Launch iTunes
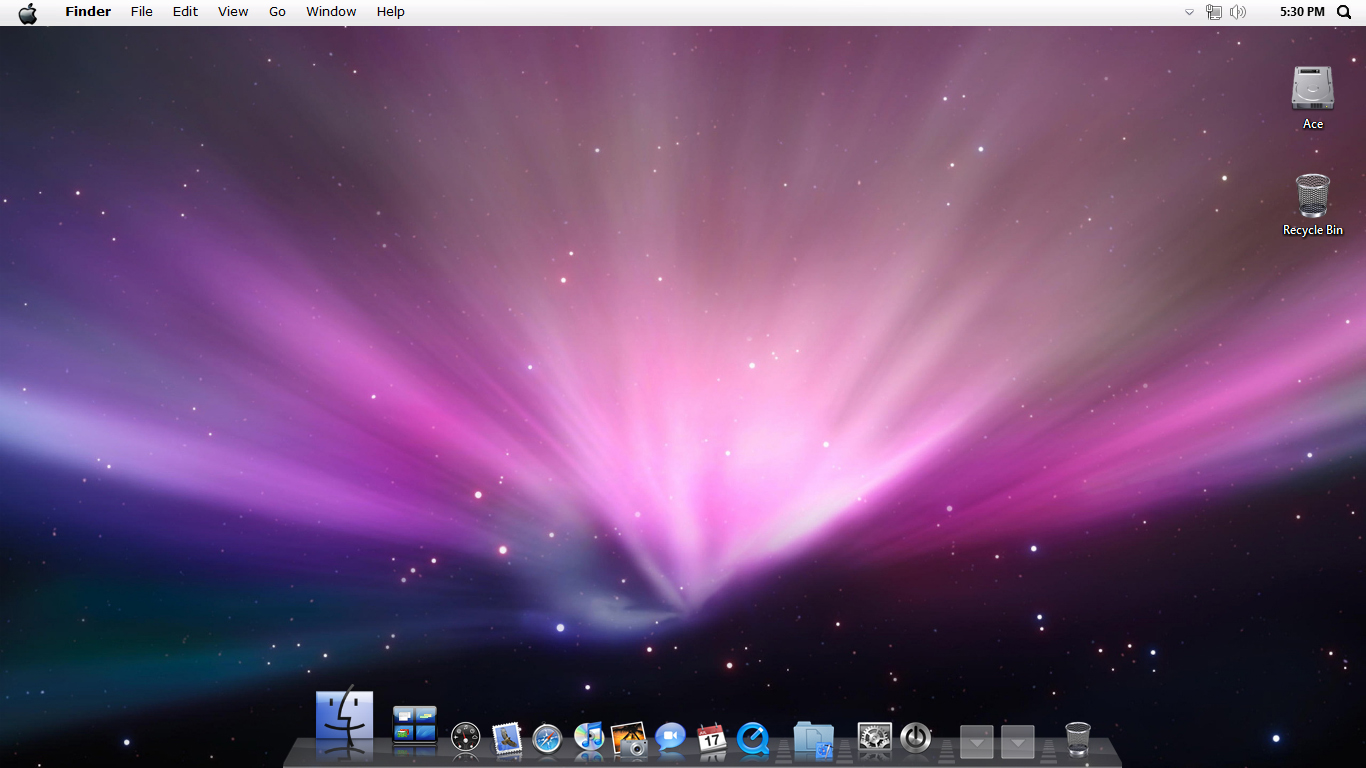The image size is (1366, 768). coord(588,739)
